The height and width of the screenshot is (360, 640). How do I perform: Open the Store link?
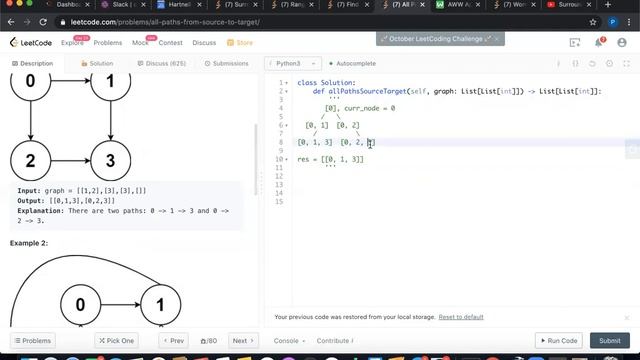[240, 43]
